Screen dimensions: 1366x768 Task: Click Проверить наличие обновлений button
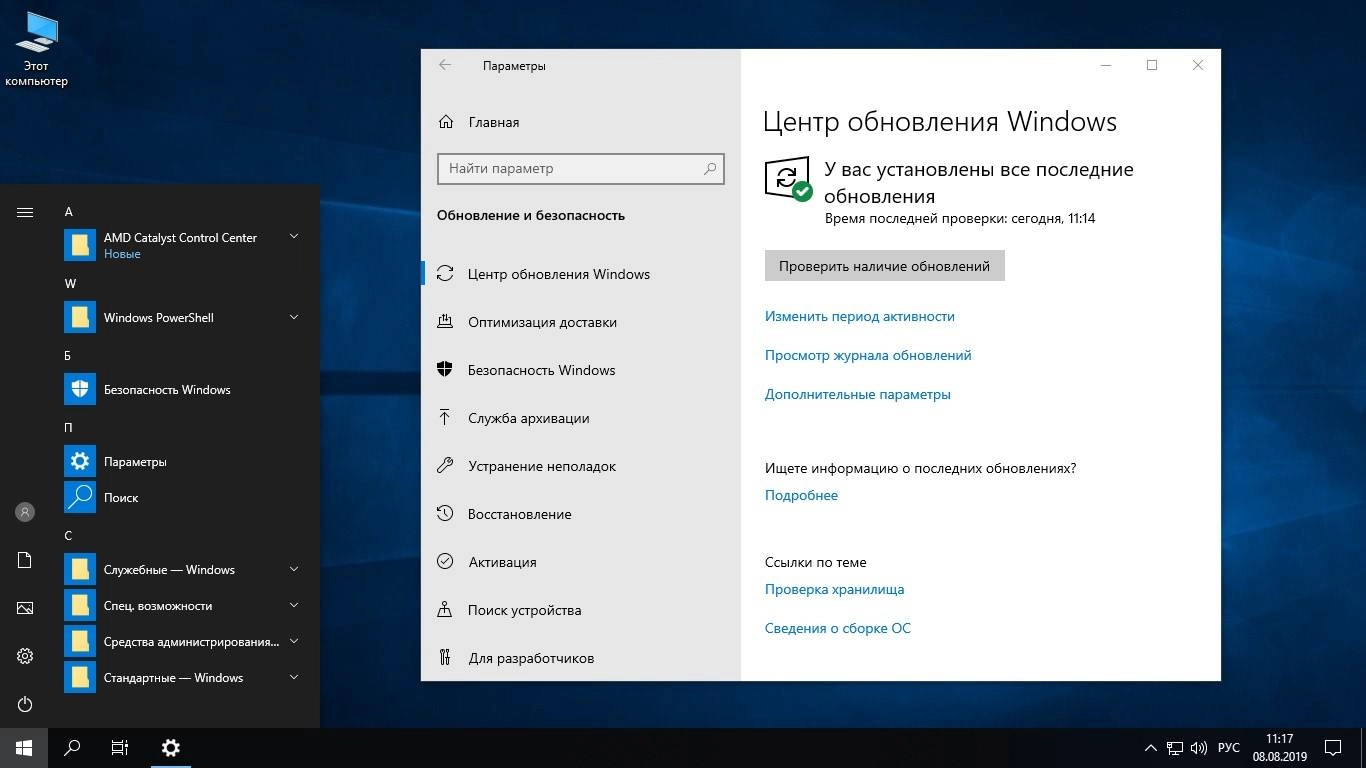[x=884, y=266]
